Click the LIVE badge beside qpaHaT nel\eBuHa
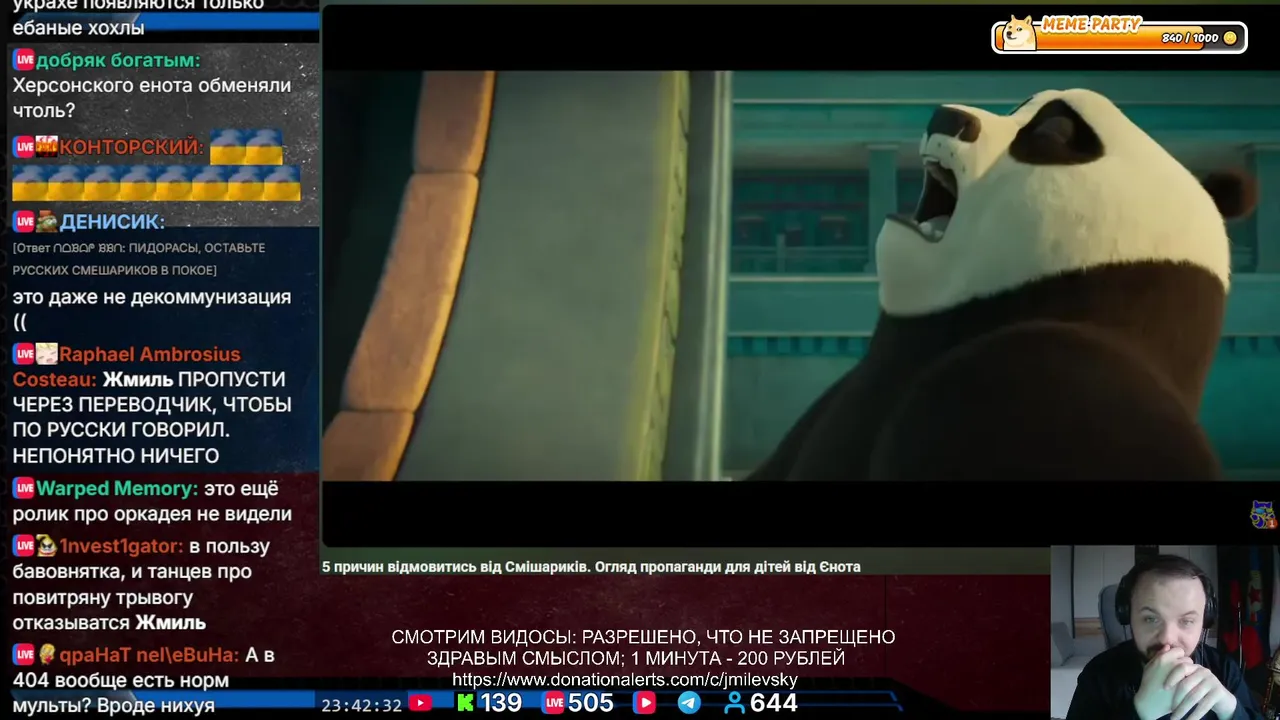Image resolution: width=1280 pixels, height=720 pixels. [x=24, y=655]
